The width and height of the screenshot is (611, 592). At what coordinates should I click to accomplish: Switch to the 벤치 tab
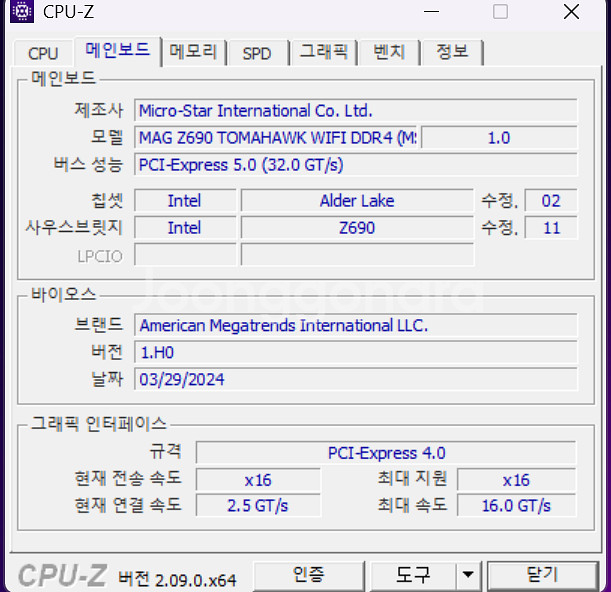pyautogui.click(x=388, y=53)
